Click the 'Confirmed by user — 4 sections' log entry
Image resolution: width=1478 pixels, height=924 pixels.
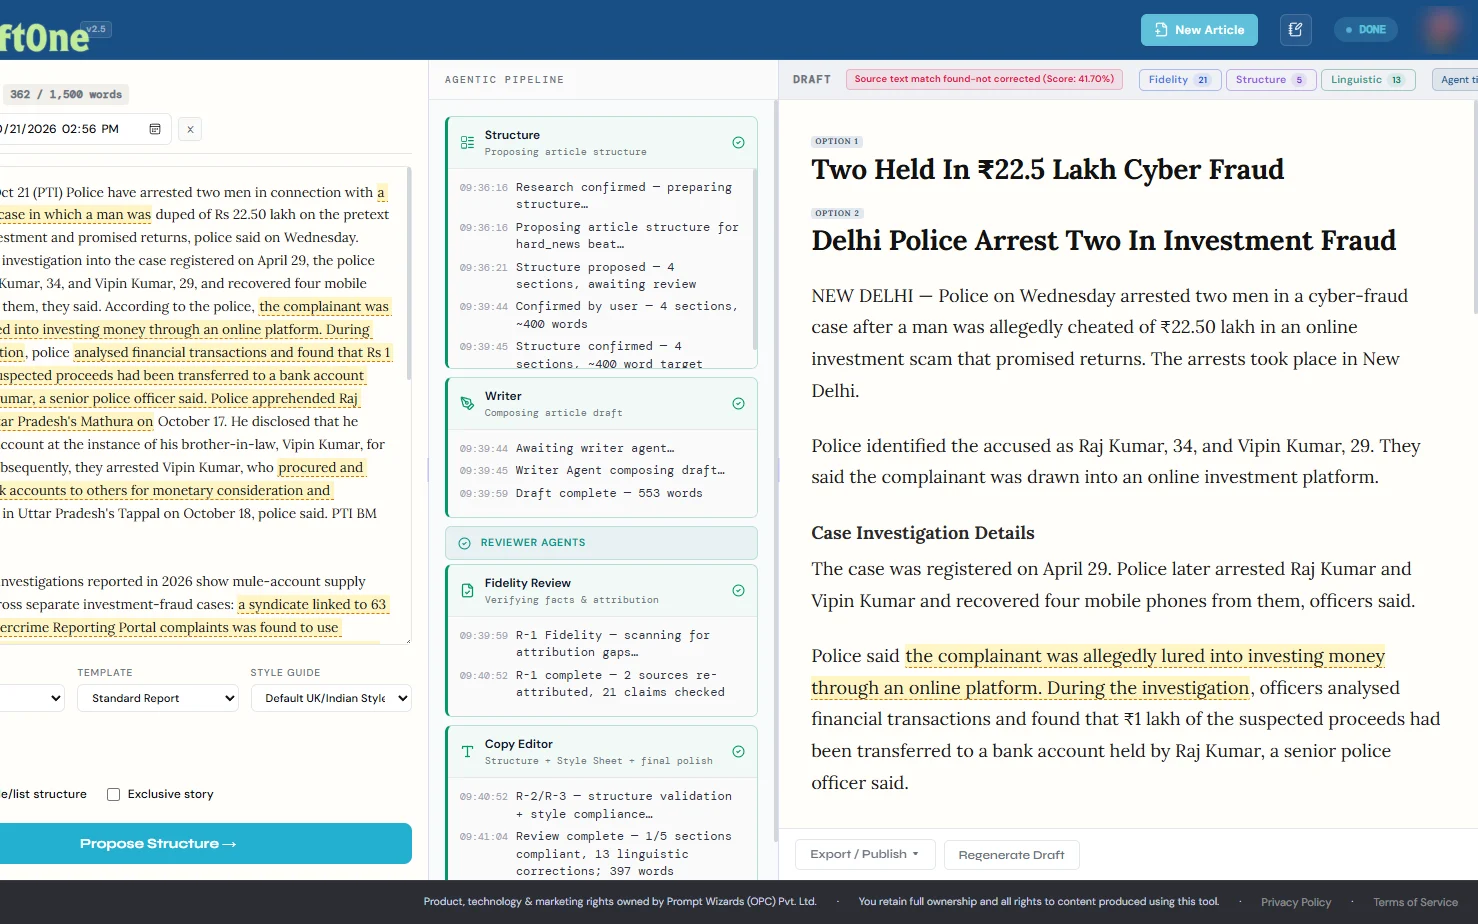coord(627,315)
